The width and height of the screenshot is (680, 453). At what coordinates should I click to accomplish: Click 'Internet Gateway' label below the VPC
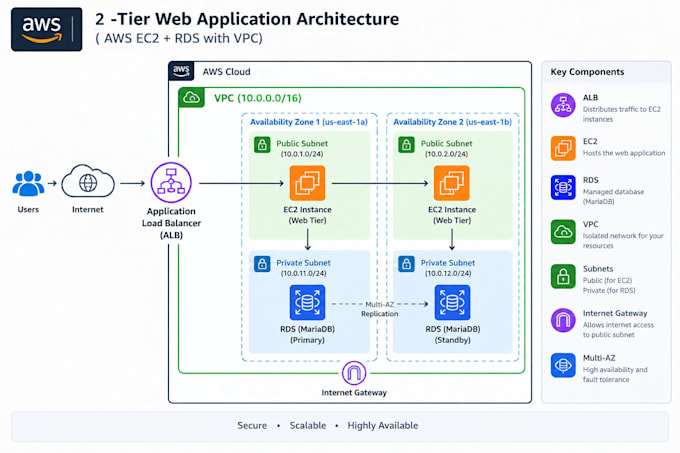tap(354, 392)
